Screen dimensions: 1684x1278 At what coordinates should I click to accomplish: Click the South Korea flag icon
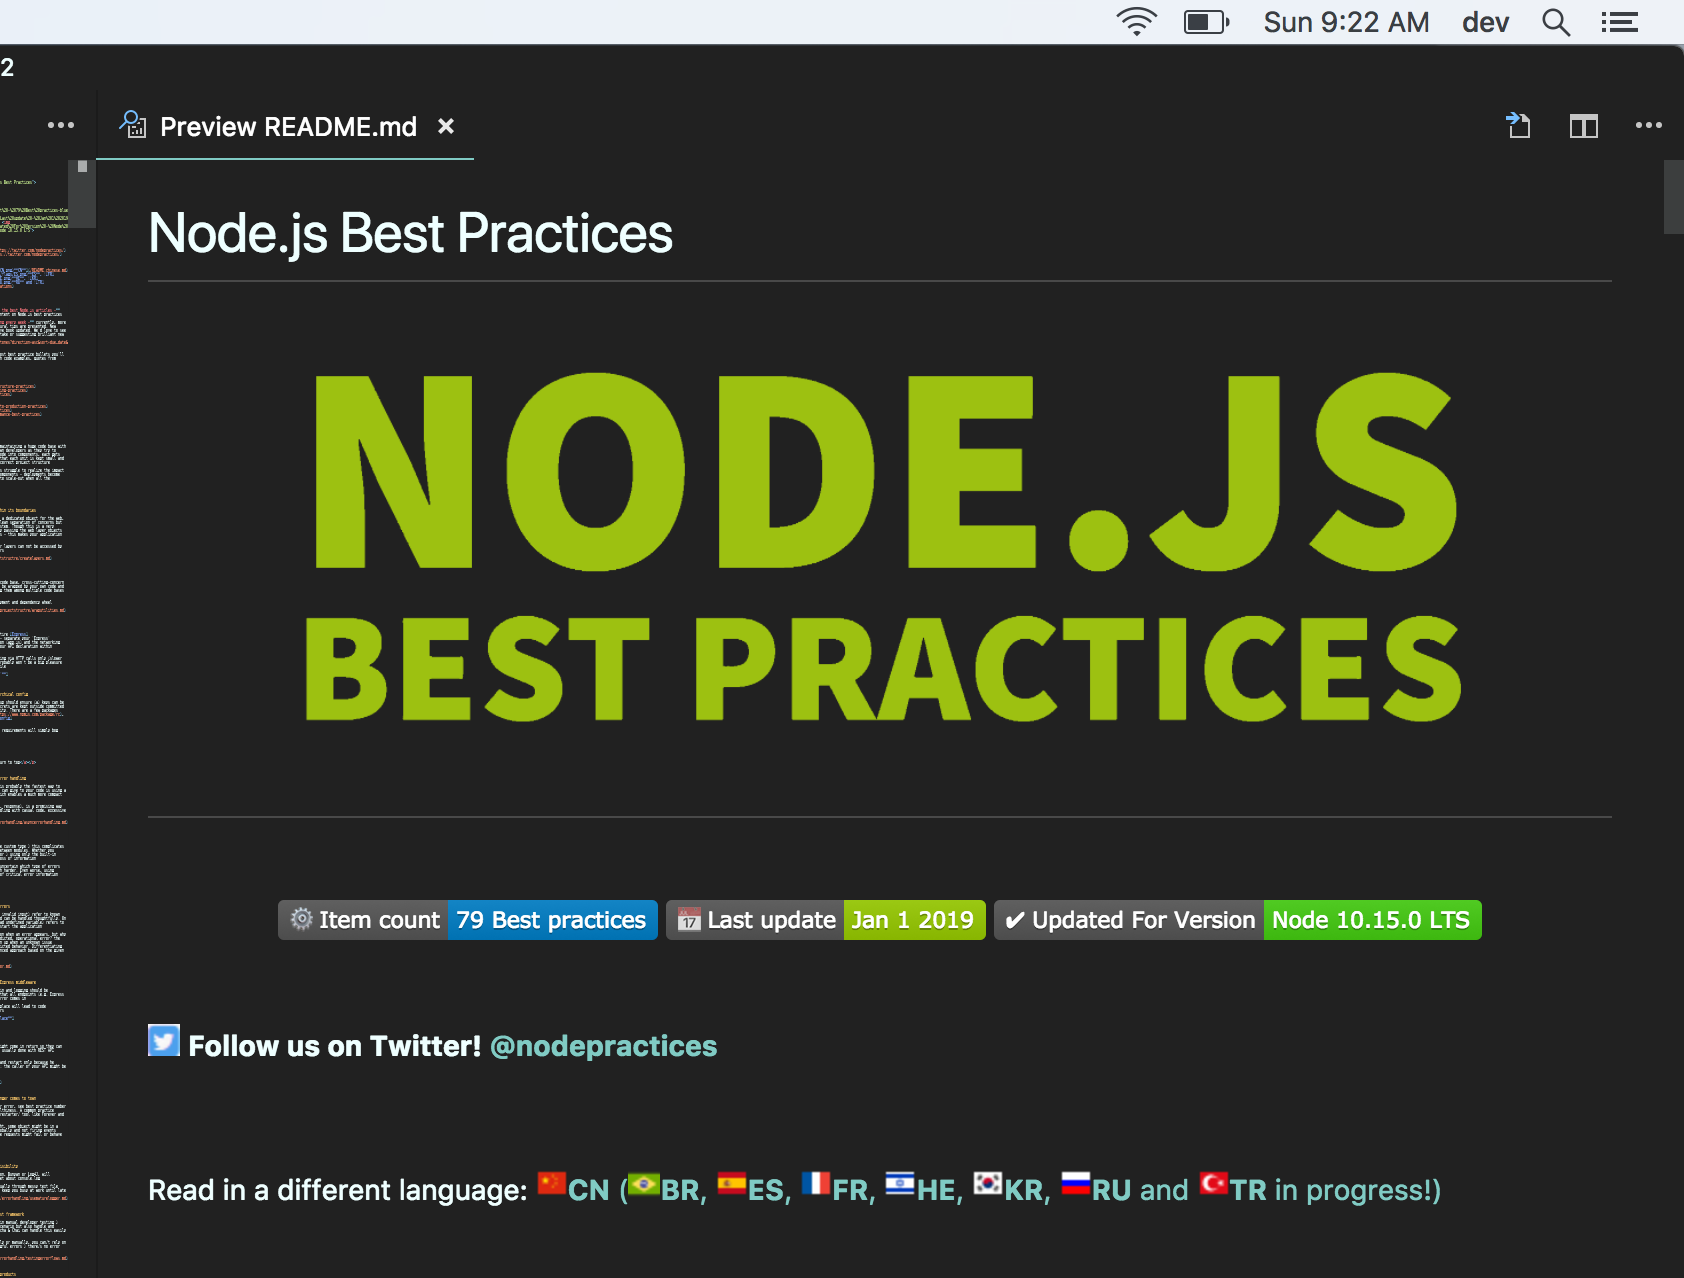click(x=988, y=1183)
